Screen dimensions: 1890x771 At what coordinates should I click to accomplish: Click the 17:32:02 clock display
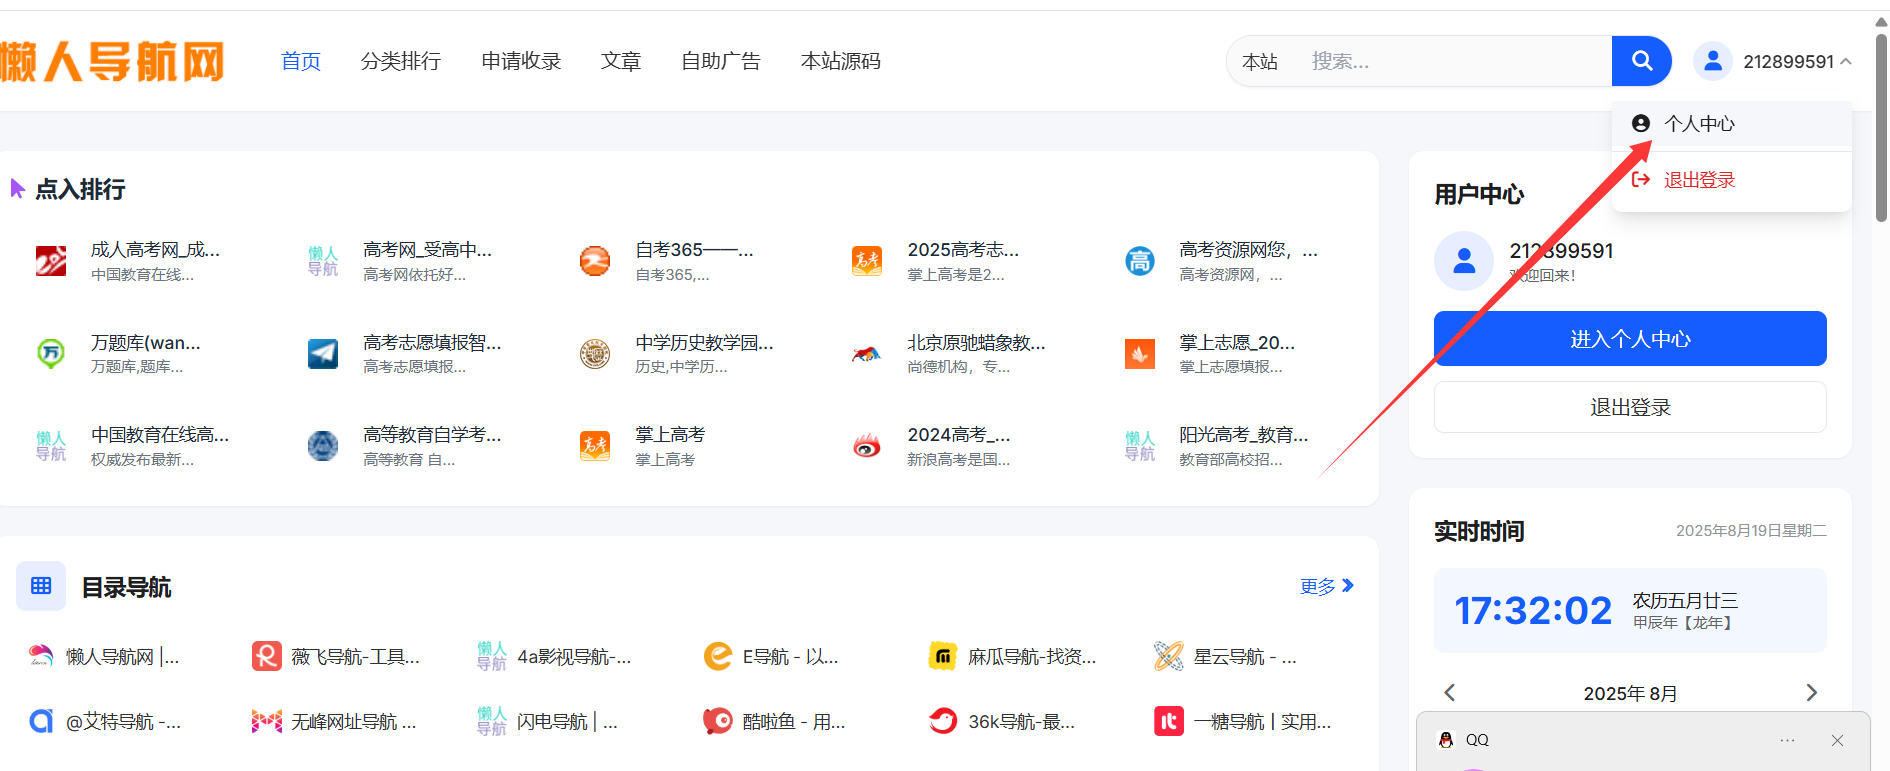point(1533,610)
